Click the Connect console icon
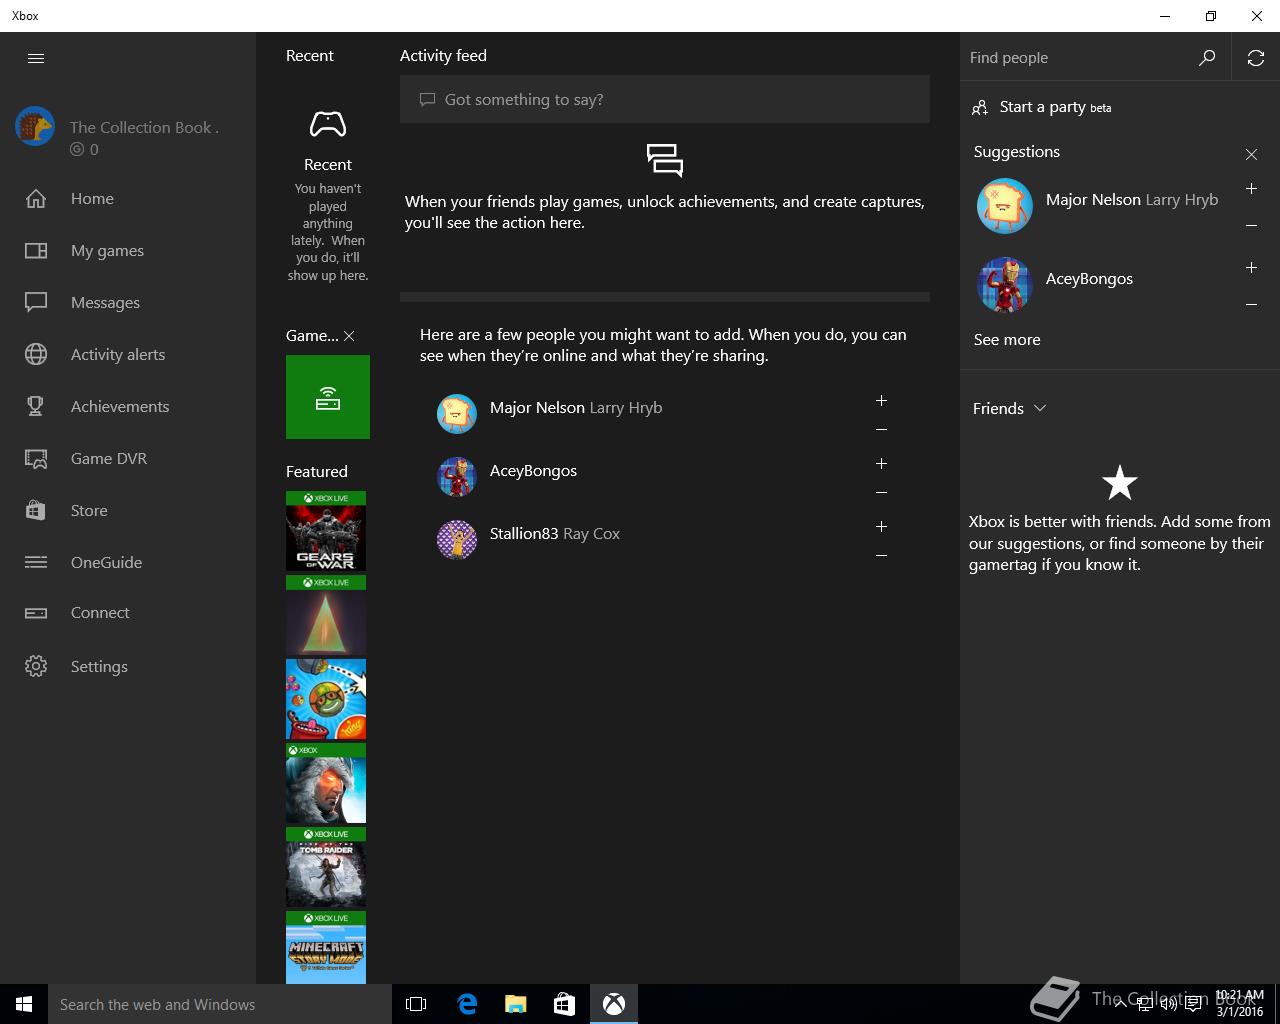This screenshot has width=1280, height=1024. 36,613
